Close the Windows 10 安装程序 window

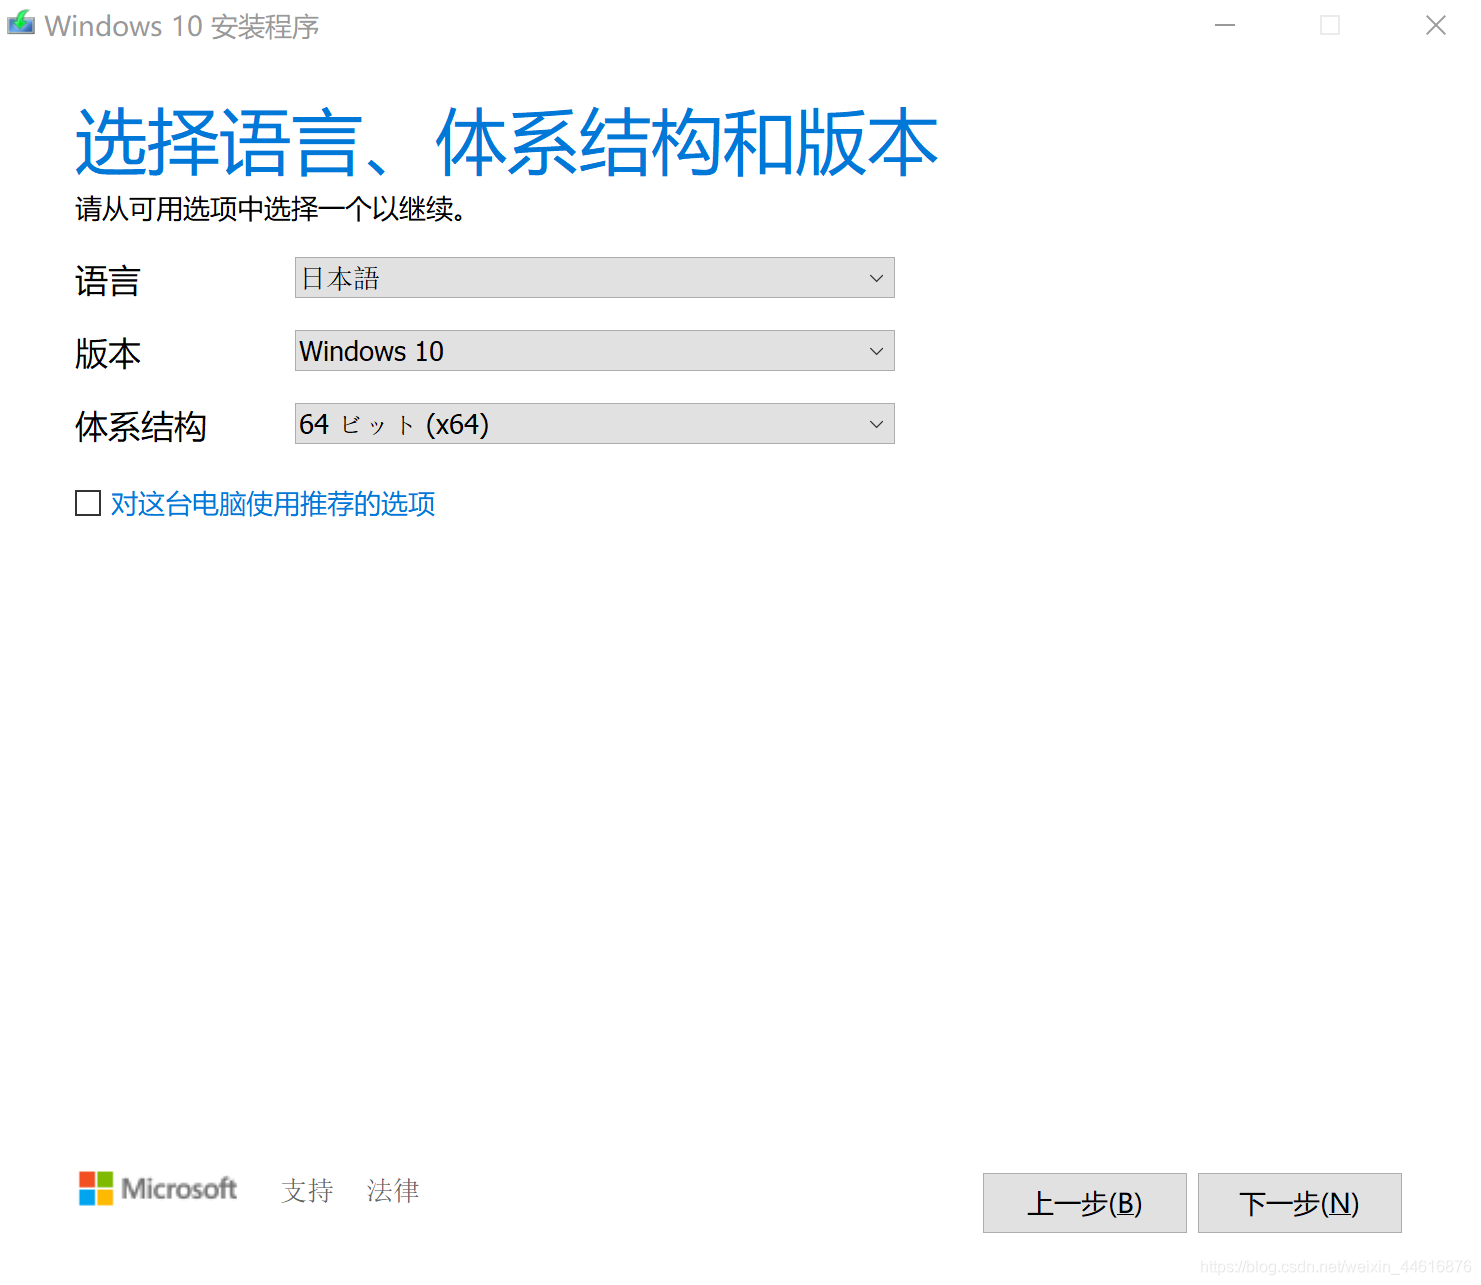point(1435,25)
